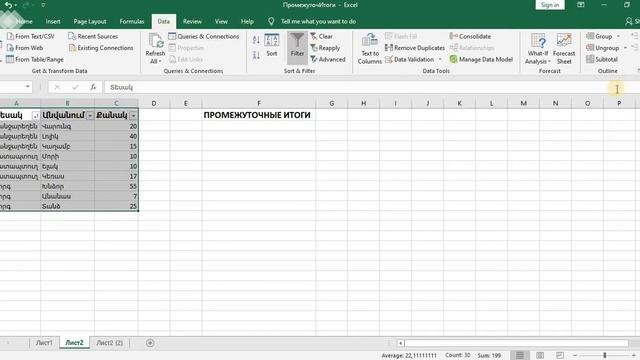Switch to Page Break Preview in status bar

(x=560, y=356)
